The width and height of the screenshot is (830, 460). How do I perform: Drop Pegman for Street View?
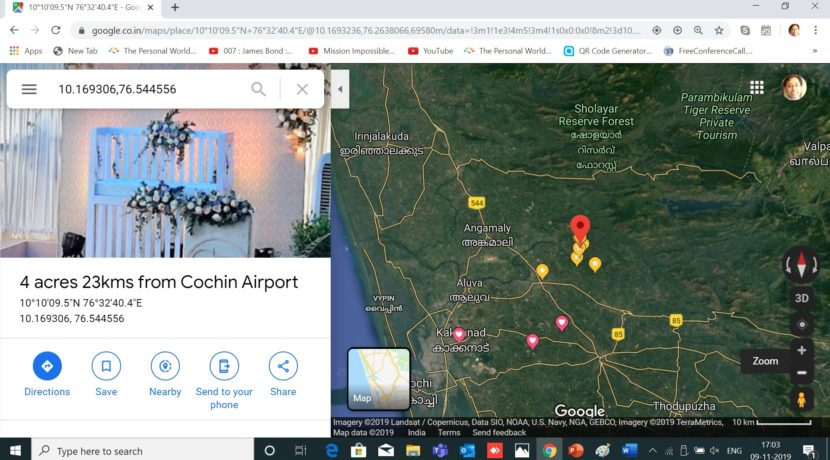pyautogui.click(x=801, y=399)
